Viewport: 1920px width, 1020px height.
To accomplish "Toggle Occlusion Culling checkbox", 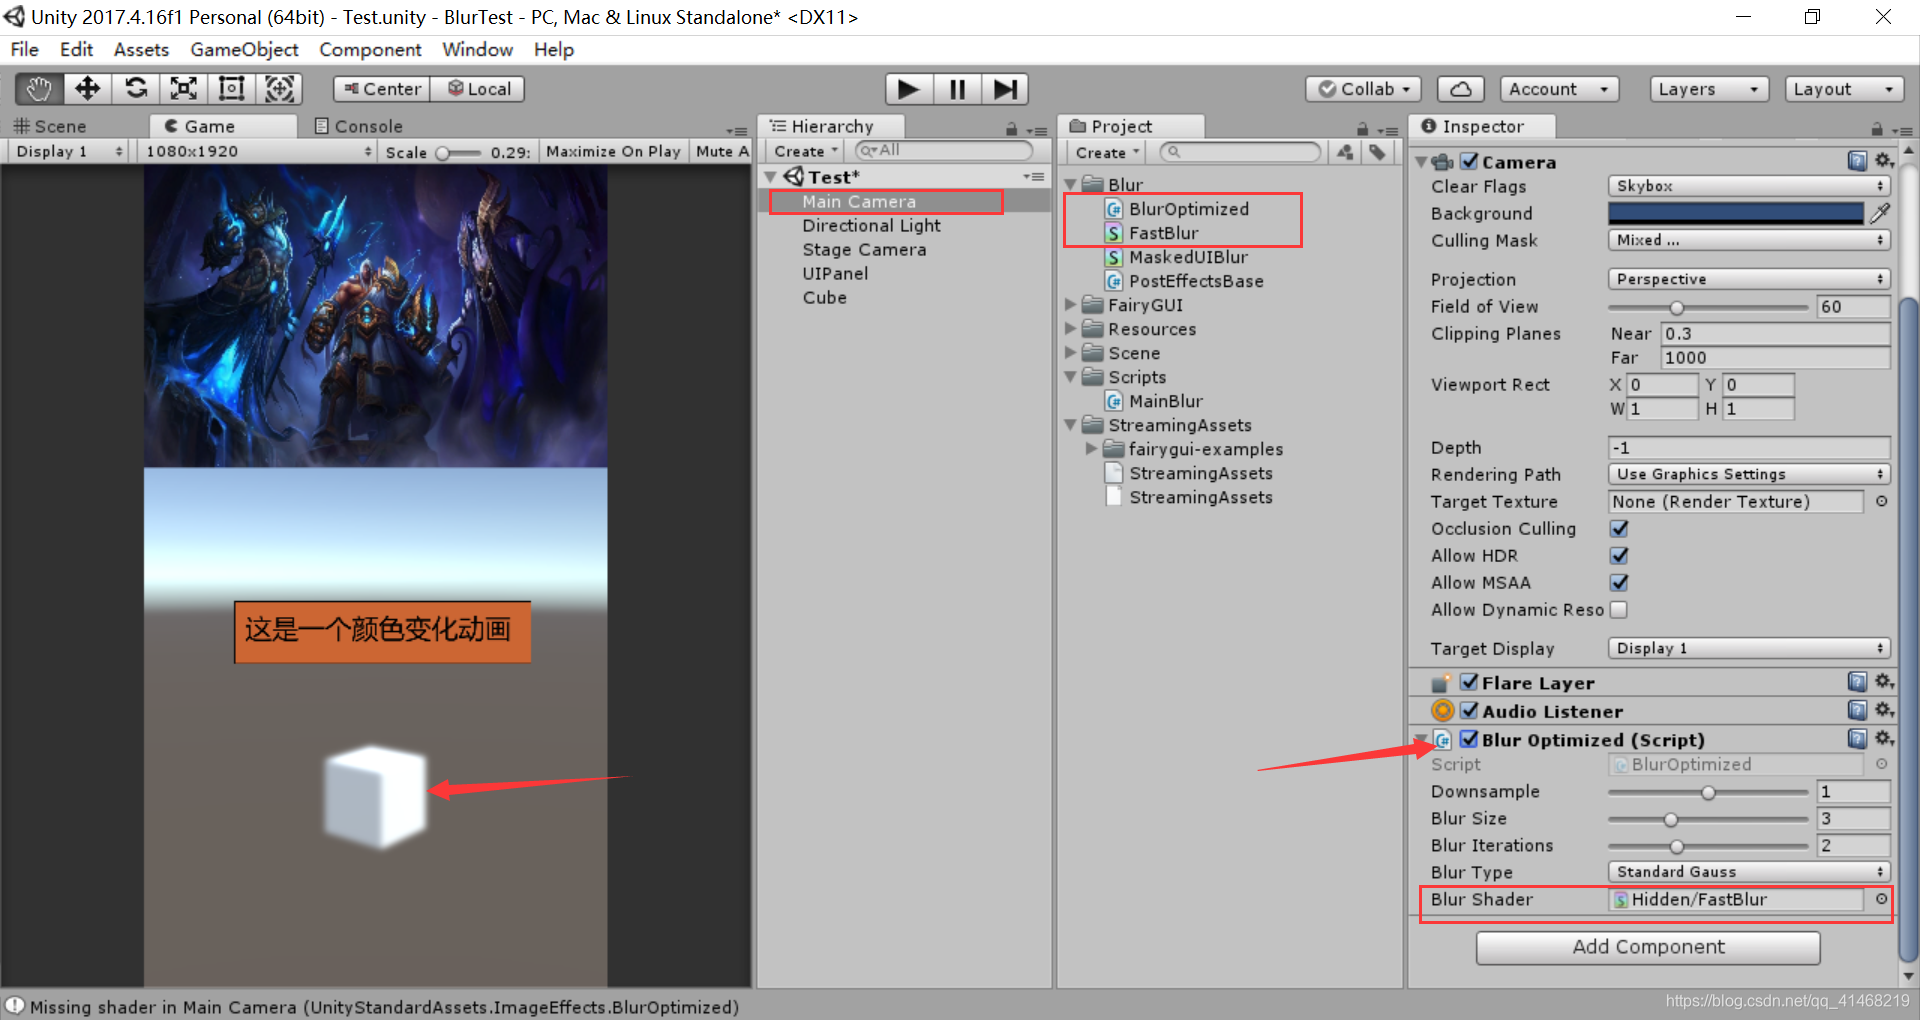I will [x=1619, y=528].
